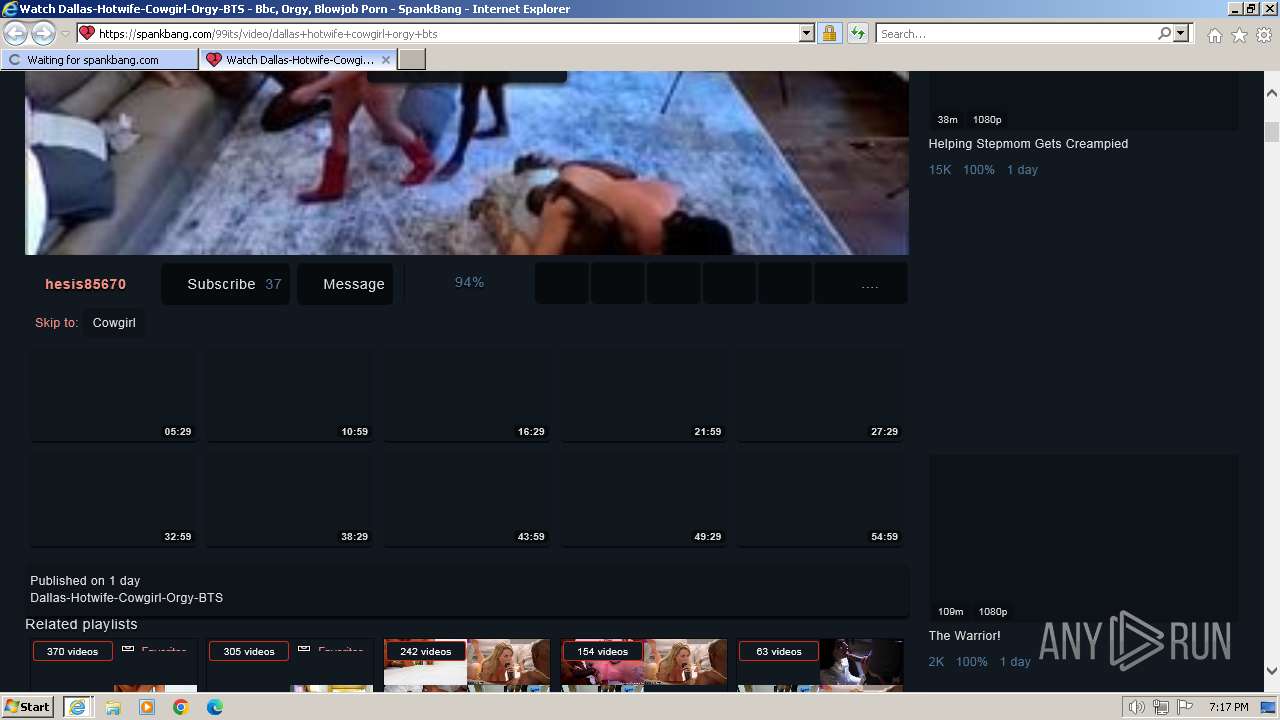Click the page scrollbar up arrow
The image size is (1280, 720).
point(1272,93)
